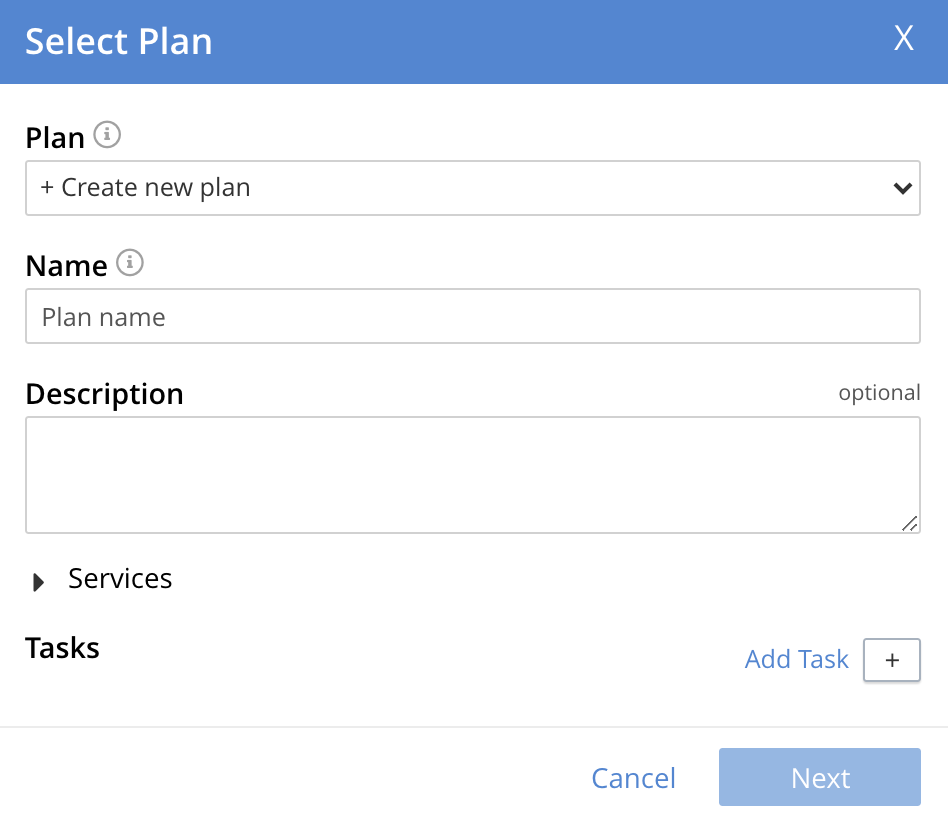Click inside the Description text area
Viewport: 948px width, 822px height.
473,473
